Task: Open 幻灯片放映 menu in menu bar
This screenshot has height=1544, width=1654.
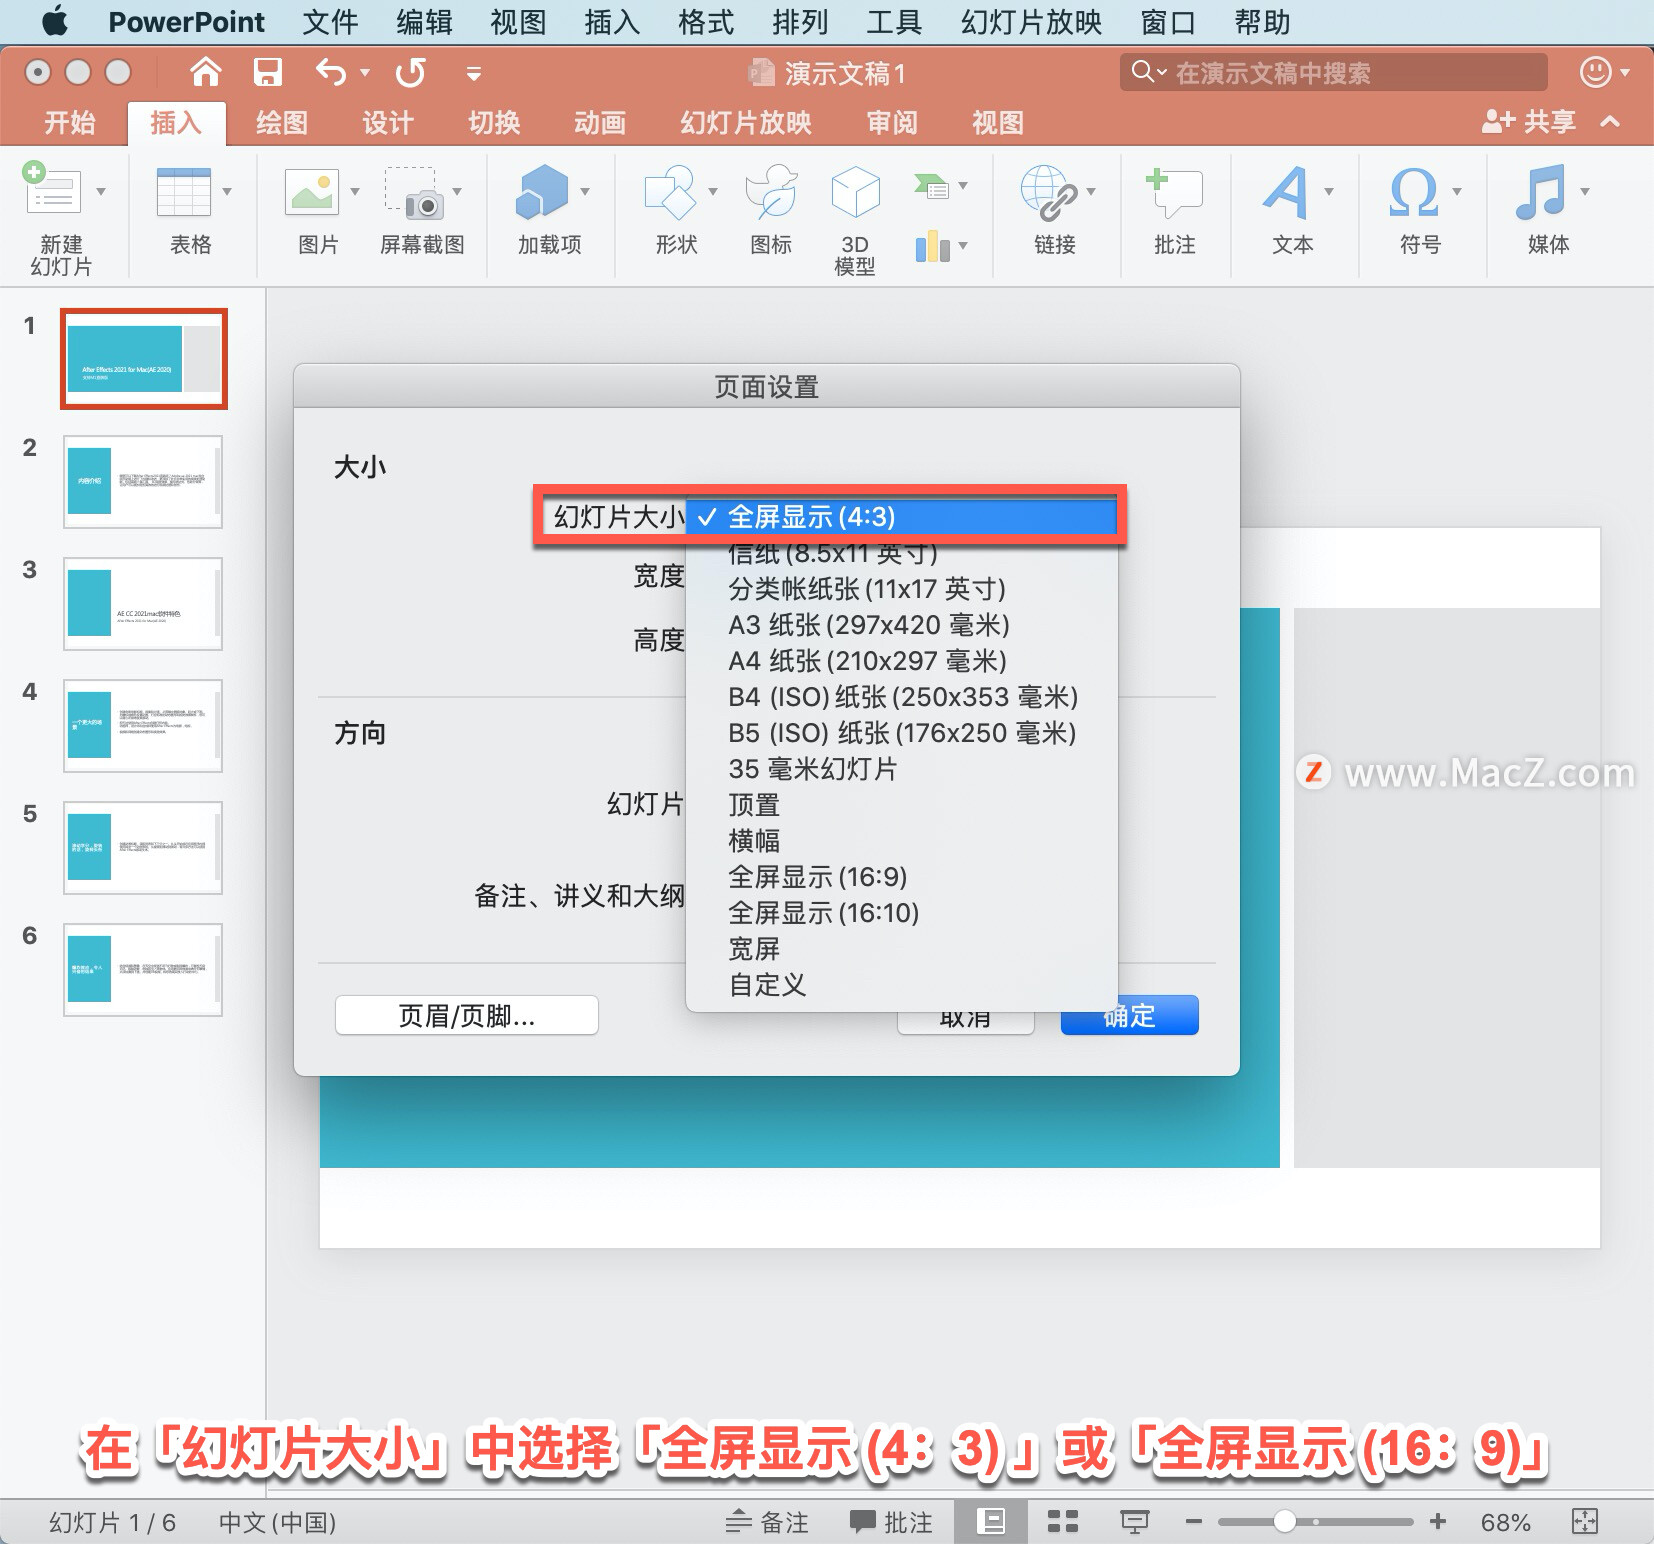Action: pyautogui.click(x=1031, y=22)
